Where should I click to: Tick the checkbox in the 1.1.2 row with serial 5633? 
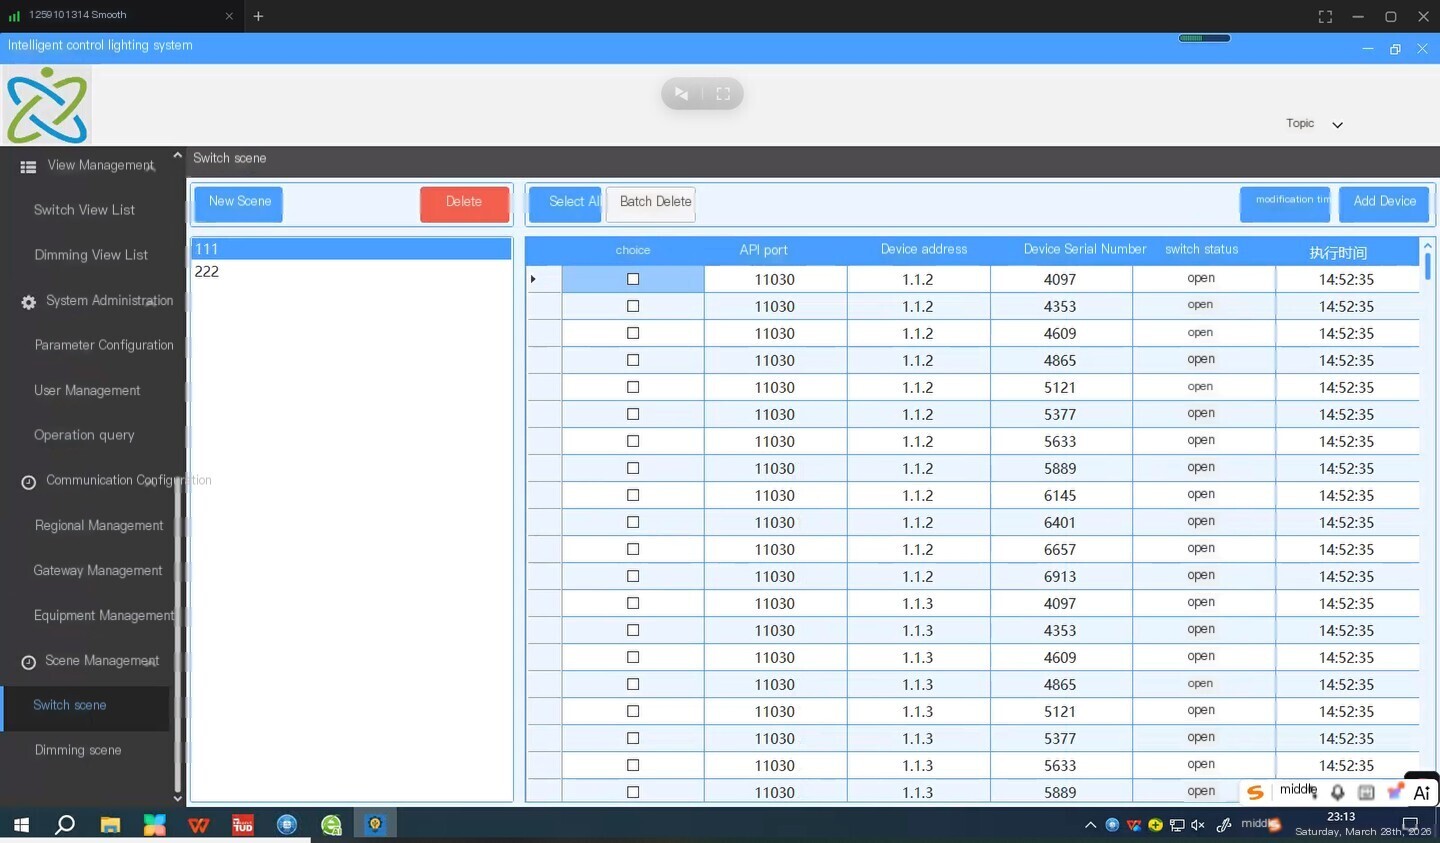633,441
